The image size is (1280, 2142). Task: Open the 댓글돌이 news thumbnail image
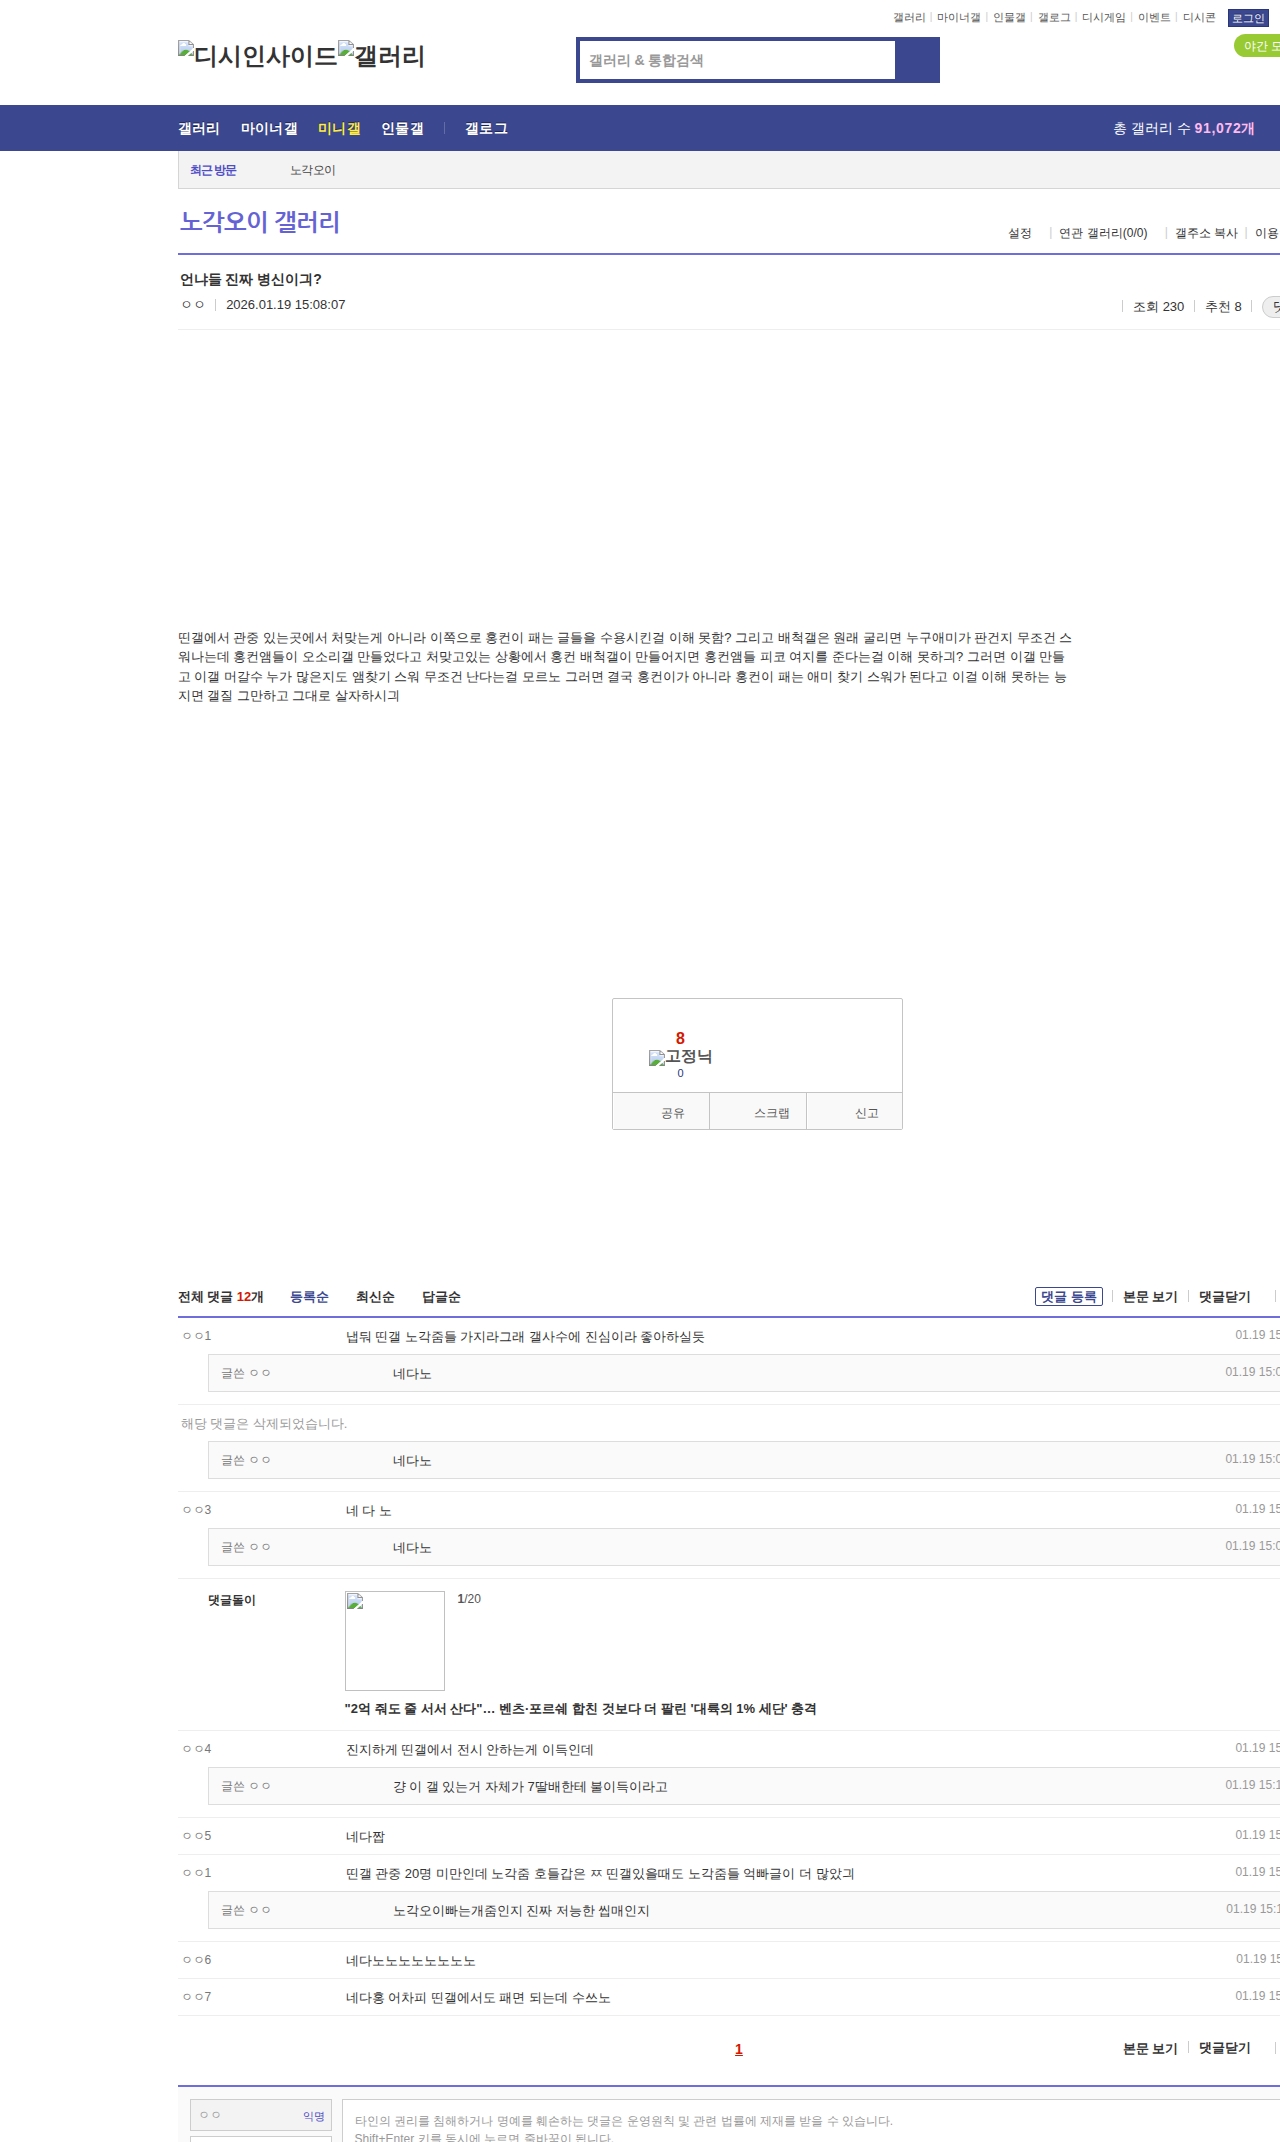394,1640
